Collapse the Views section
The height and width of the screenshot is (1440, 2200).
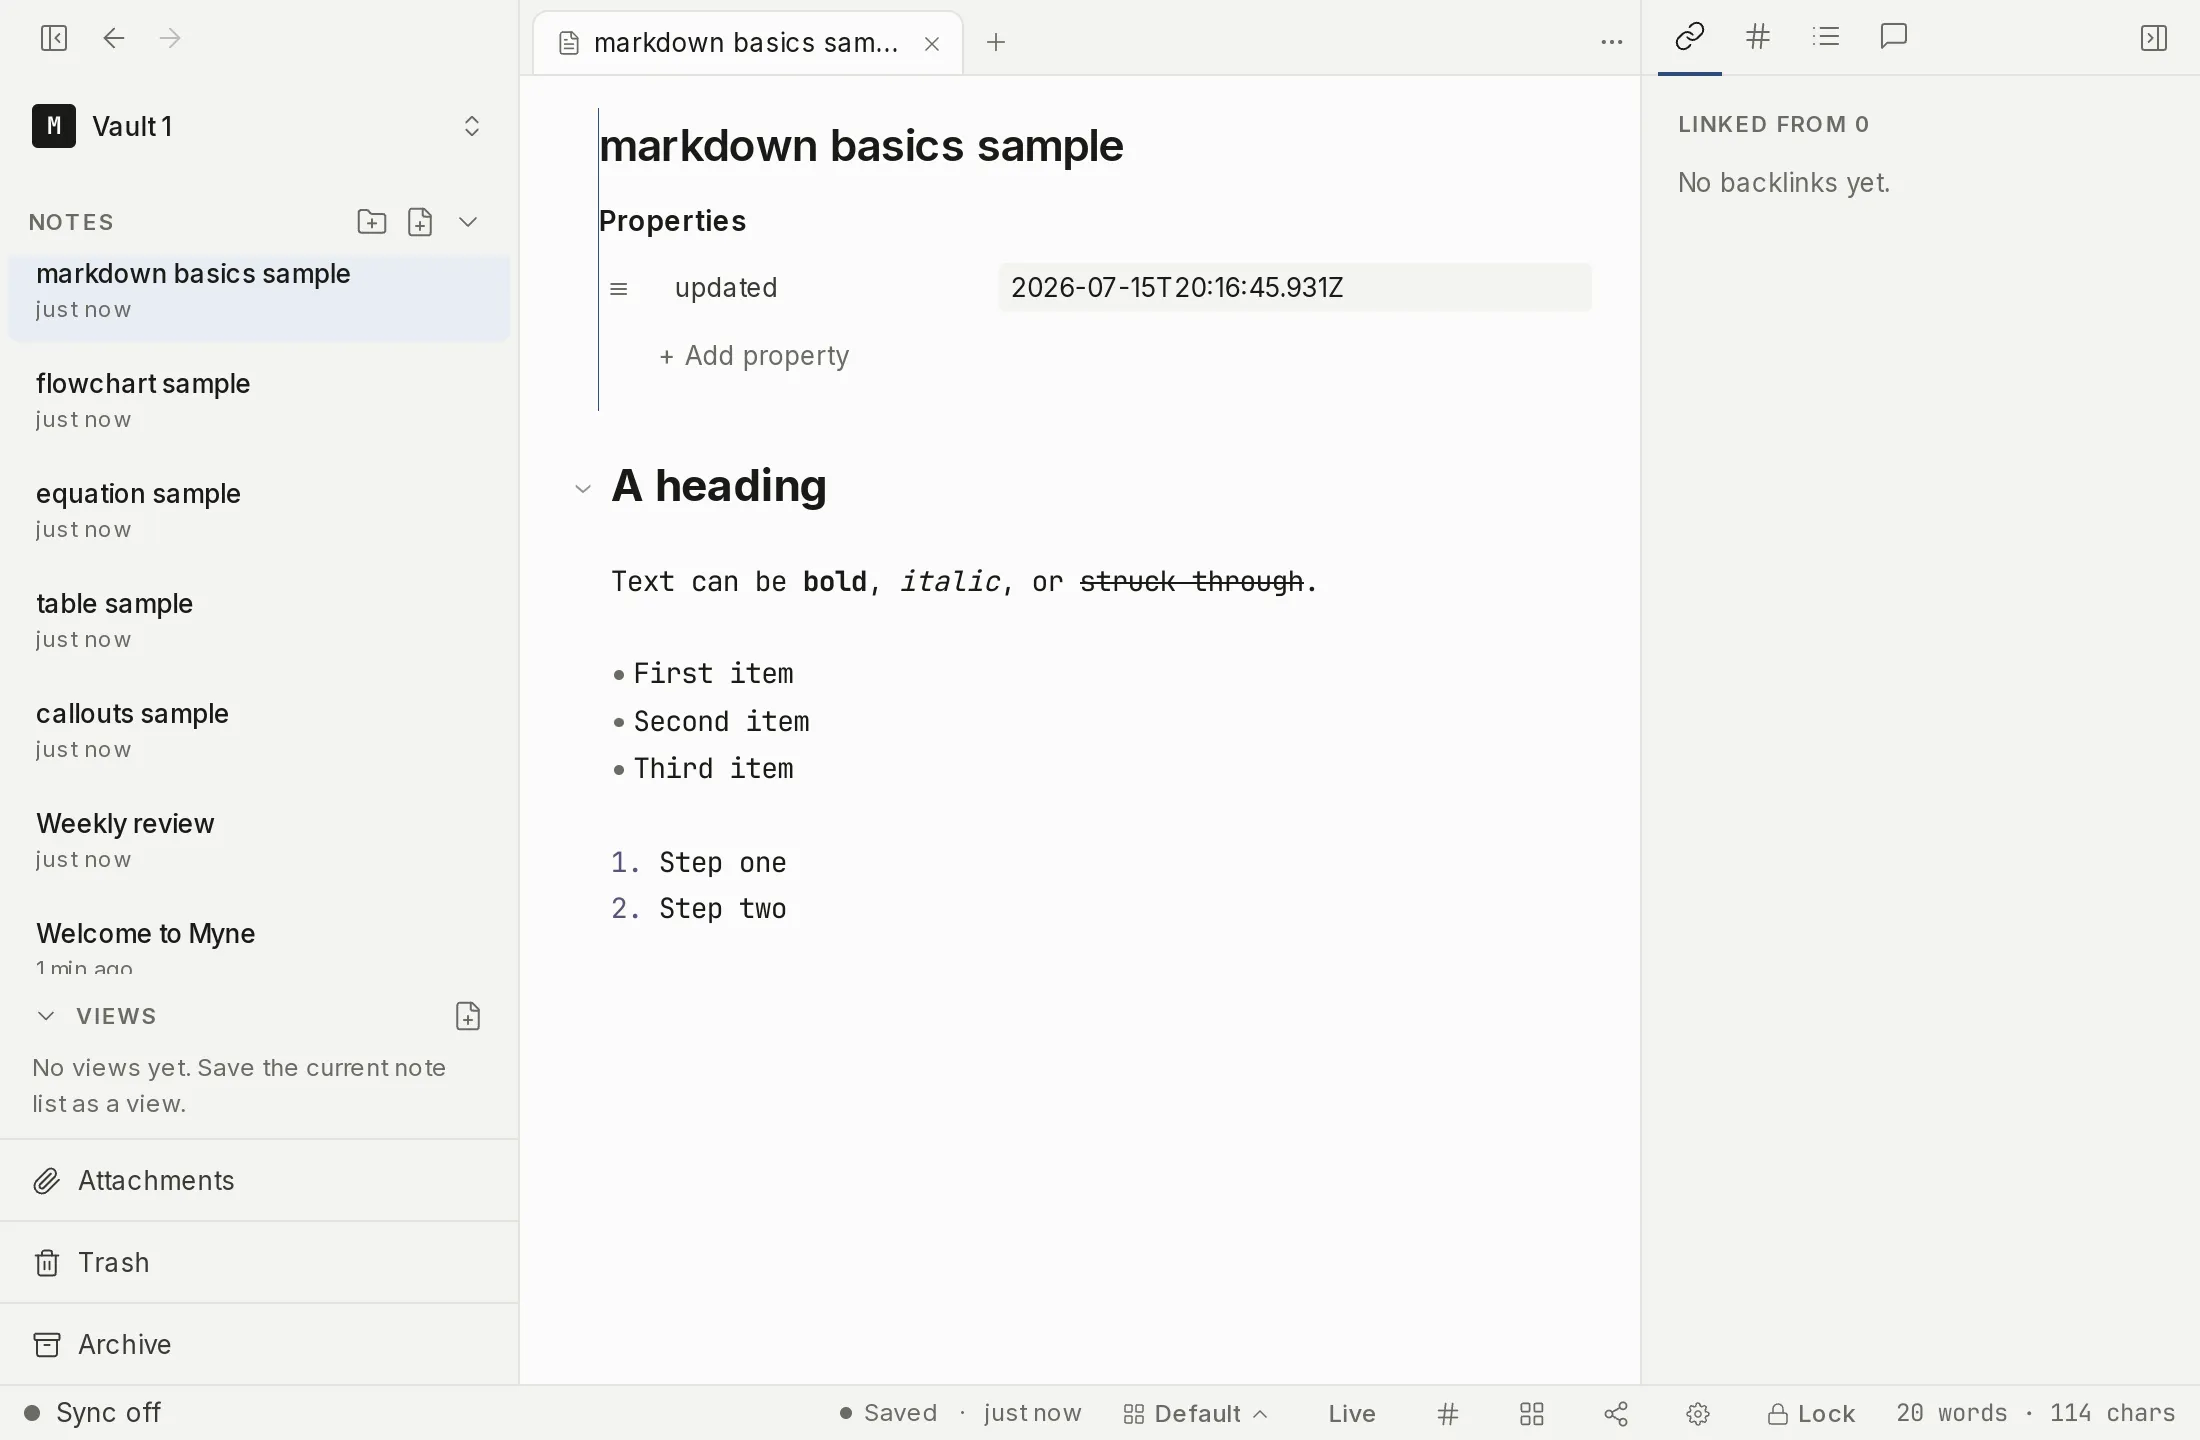point(46,1016)
